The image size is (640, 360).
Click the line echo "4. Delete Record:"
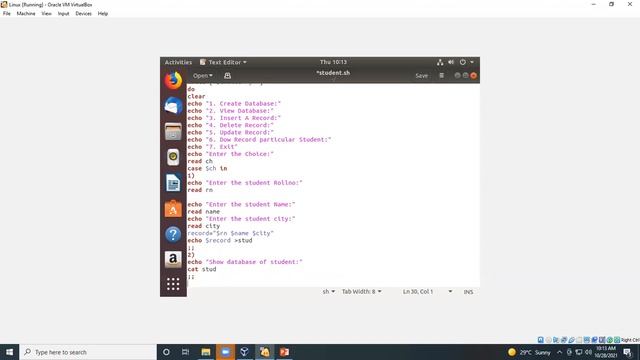point(230,125)
